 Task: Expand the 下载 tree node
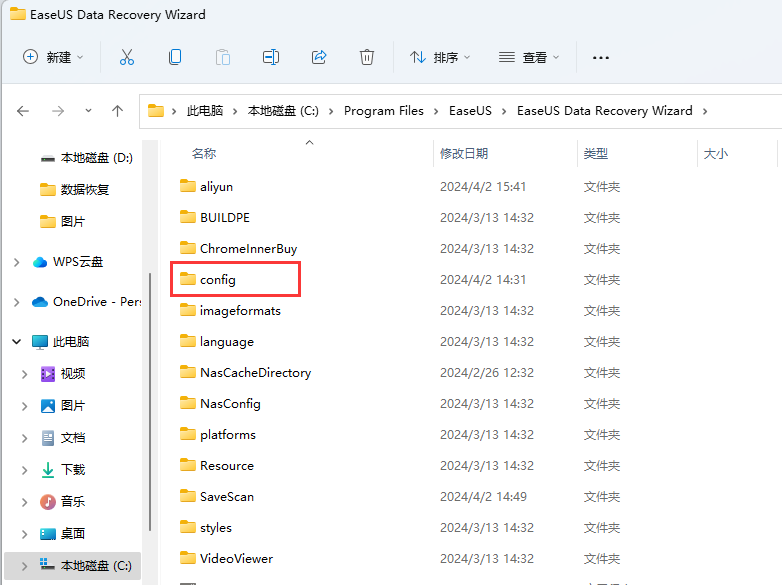pyautogui.click(x=24, y=469)
